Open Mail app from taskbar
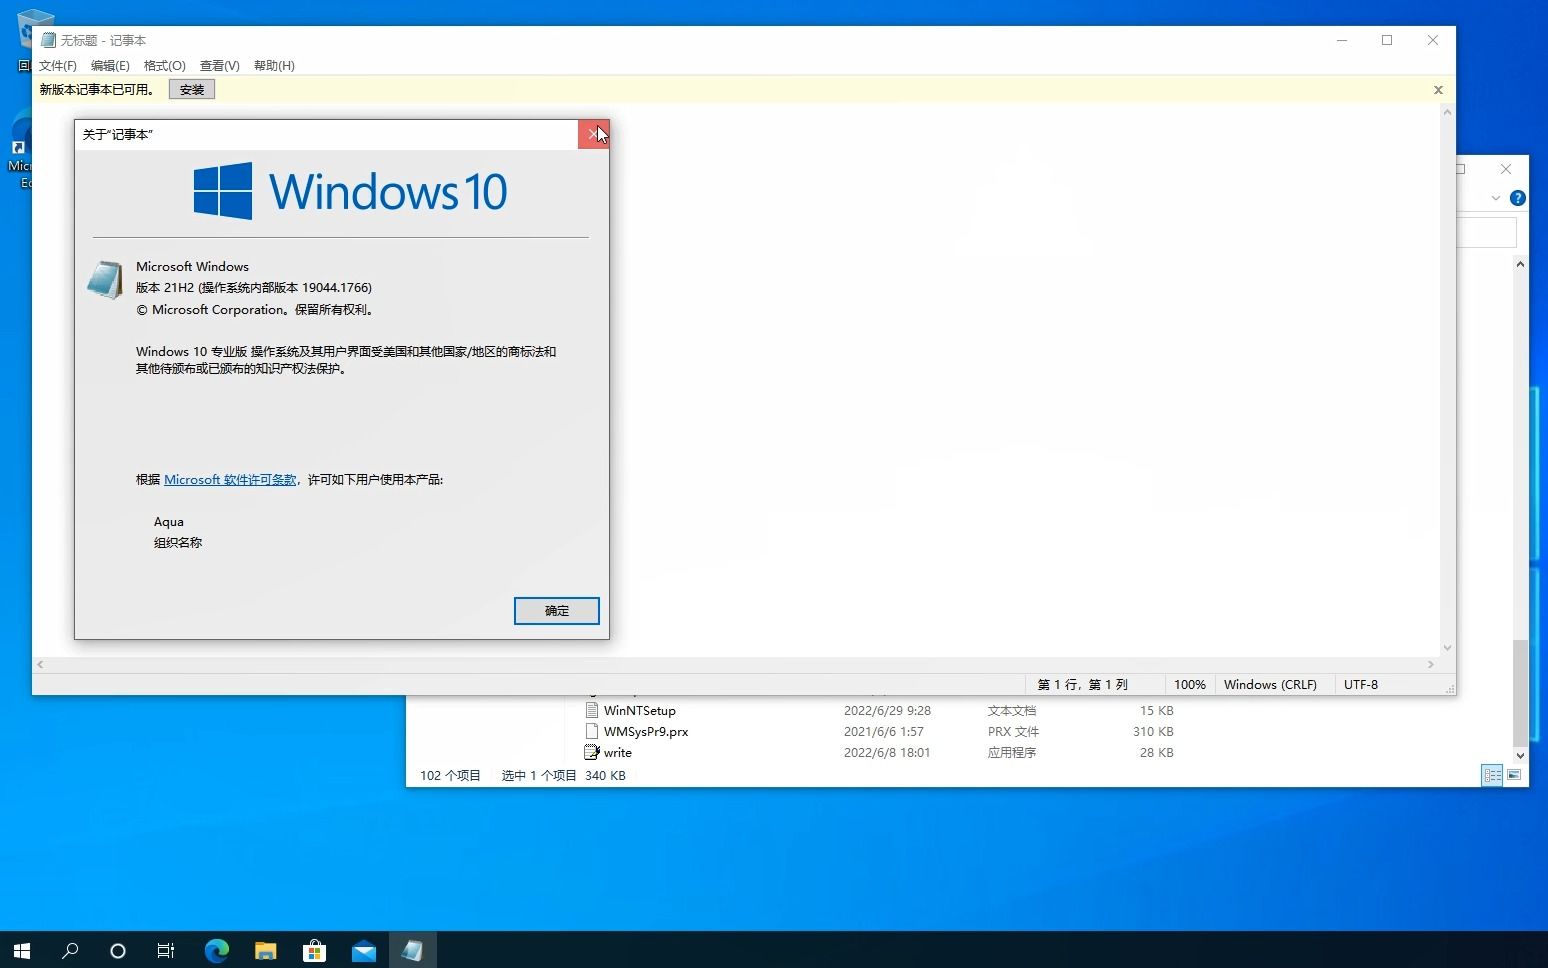Image resolution: width=1548 pixels, height=968 pixels. click(x=364, y=951)
